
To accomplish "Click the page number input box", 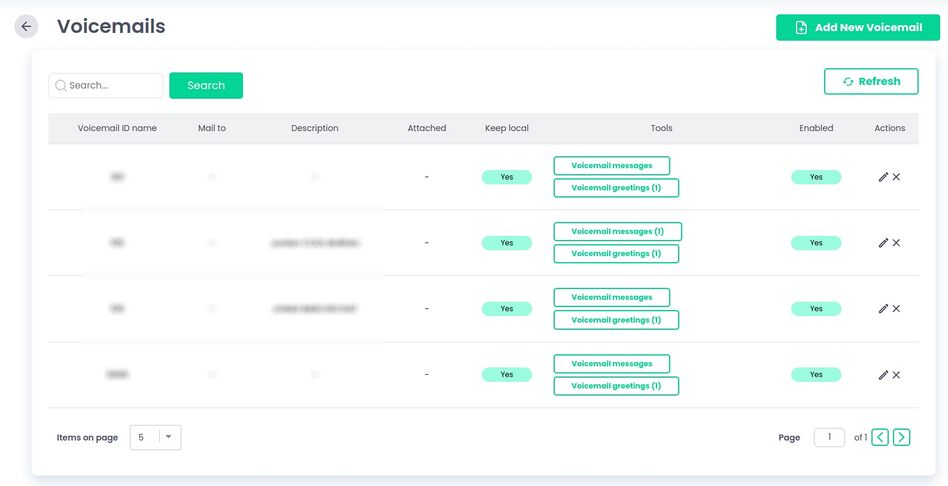I will tap(829, 437).
